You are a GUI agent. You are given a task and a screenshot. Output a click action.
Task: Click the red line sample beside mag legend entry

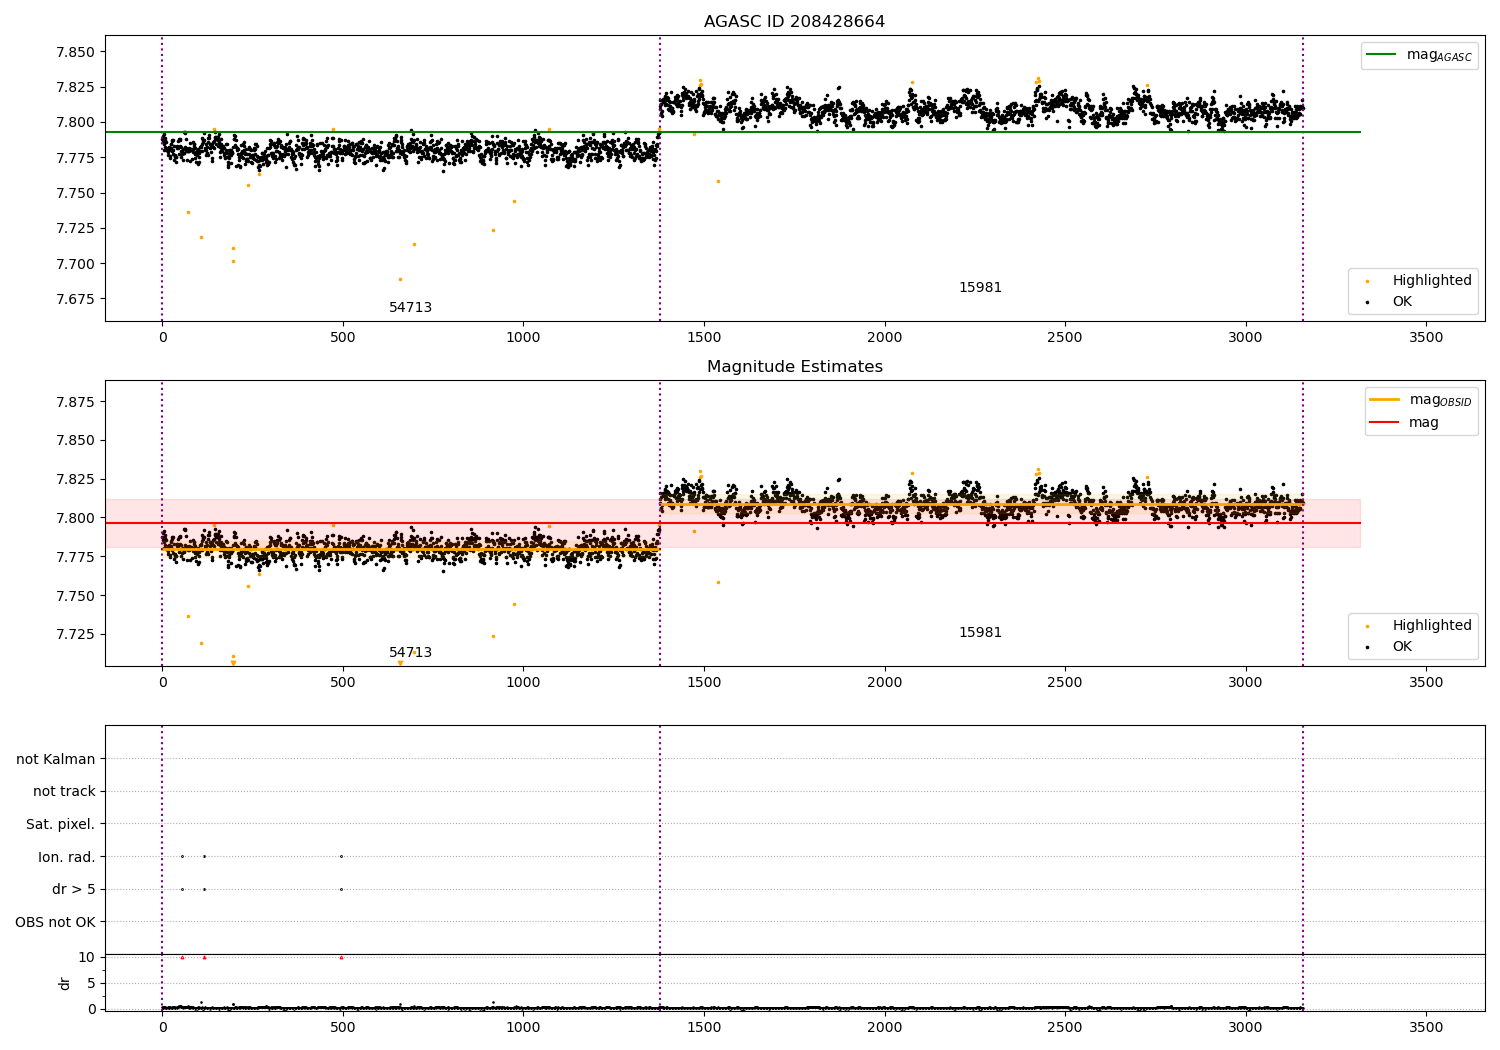[x=1384, y=422]
